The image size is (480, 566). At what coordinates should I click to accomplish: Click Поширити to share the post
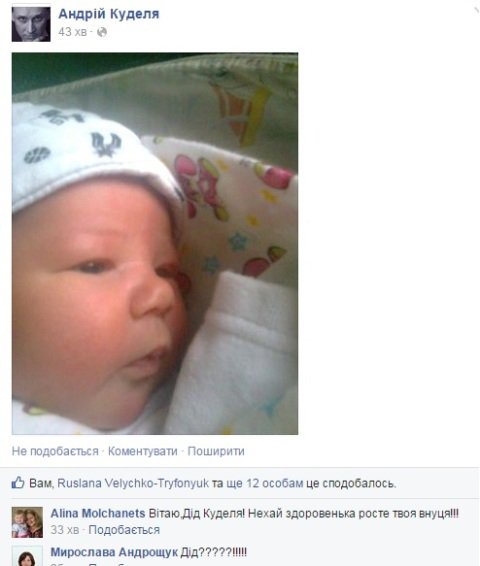pos(216,451)
